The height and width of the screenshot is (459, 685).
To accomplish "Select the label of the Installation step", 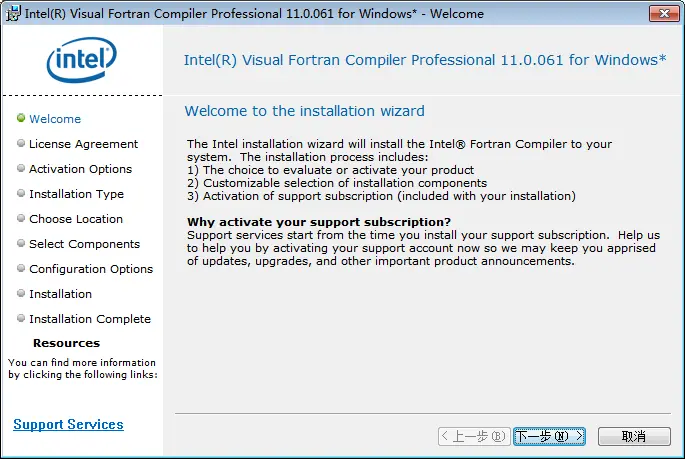I will [60, 294].
